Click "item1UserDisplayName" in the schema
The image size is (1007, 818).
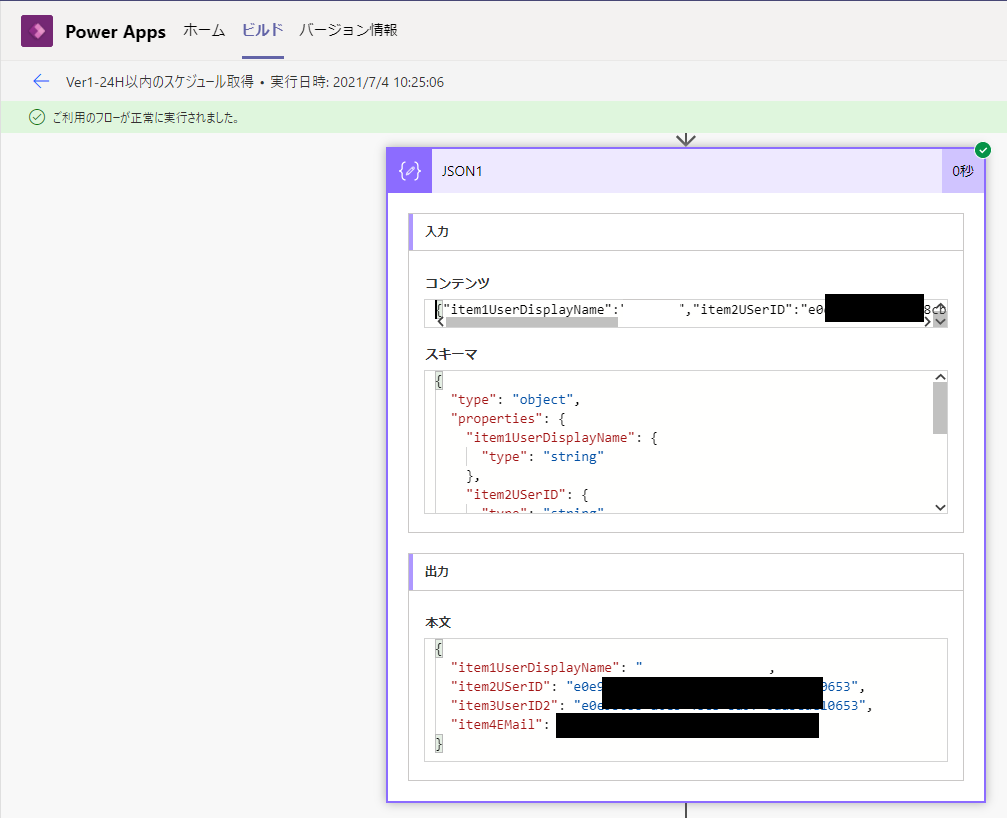[550, 438]
